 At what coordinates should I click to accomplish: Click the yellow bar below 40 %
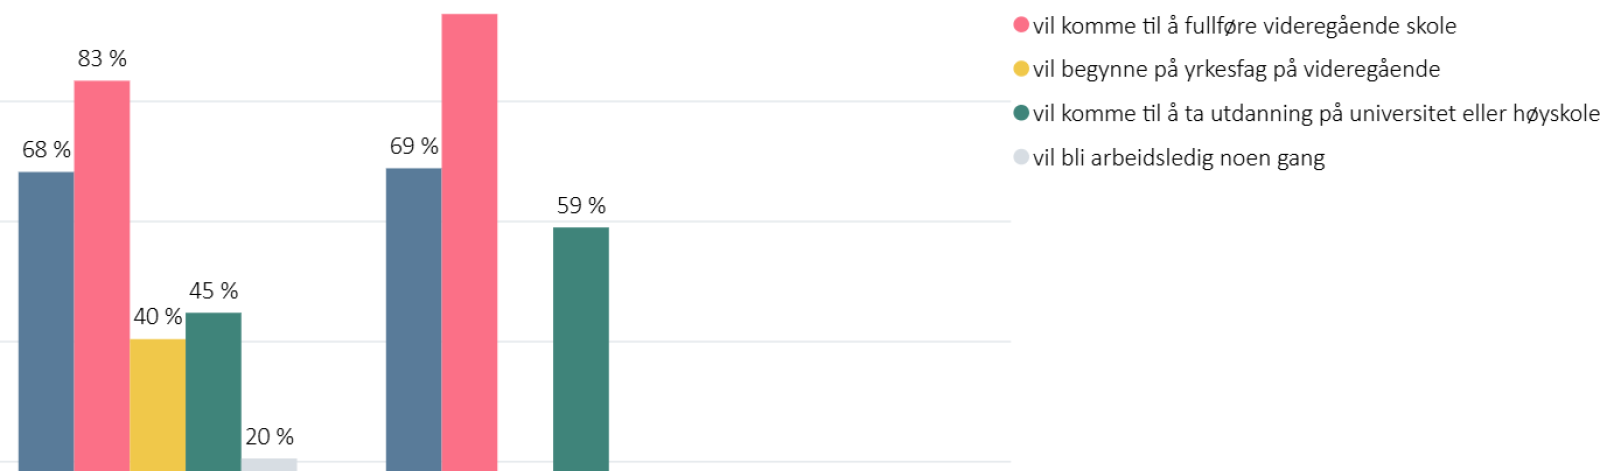click(157, 404)
